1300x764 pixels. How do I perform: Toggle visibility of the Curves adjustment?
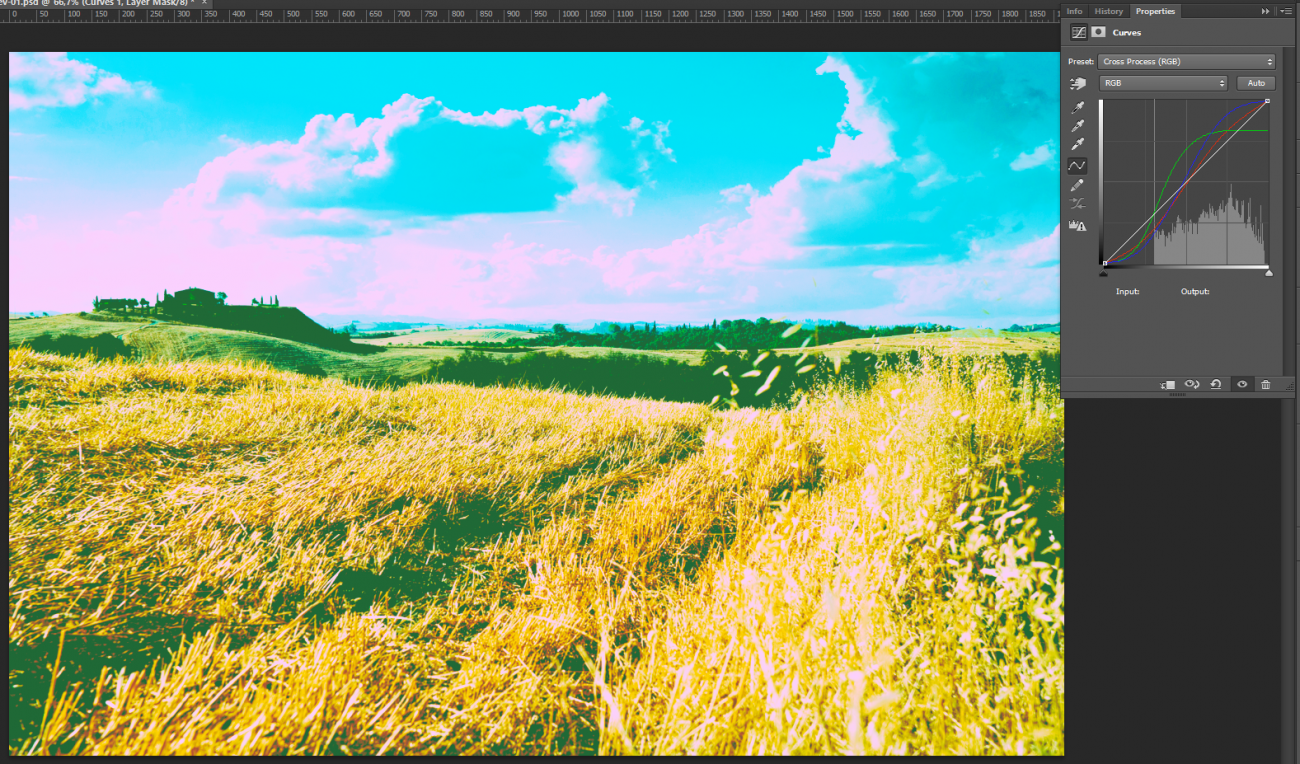pos(1242,383)
